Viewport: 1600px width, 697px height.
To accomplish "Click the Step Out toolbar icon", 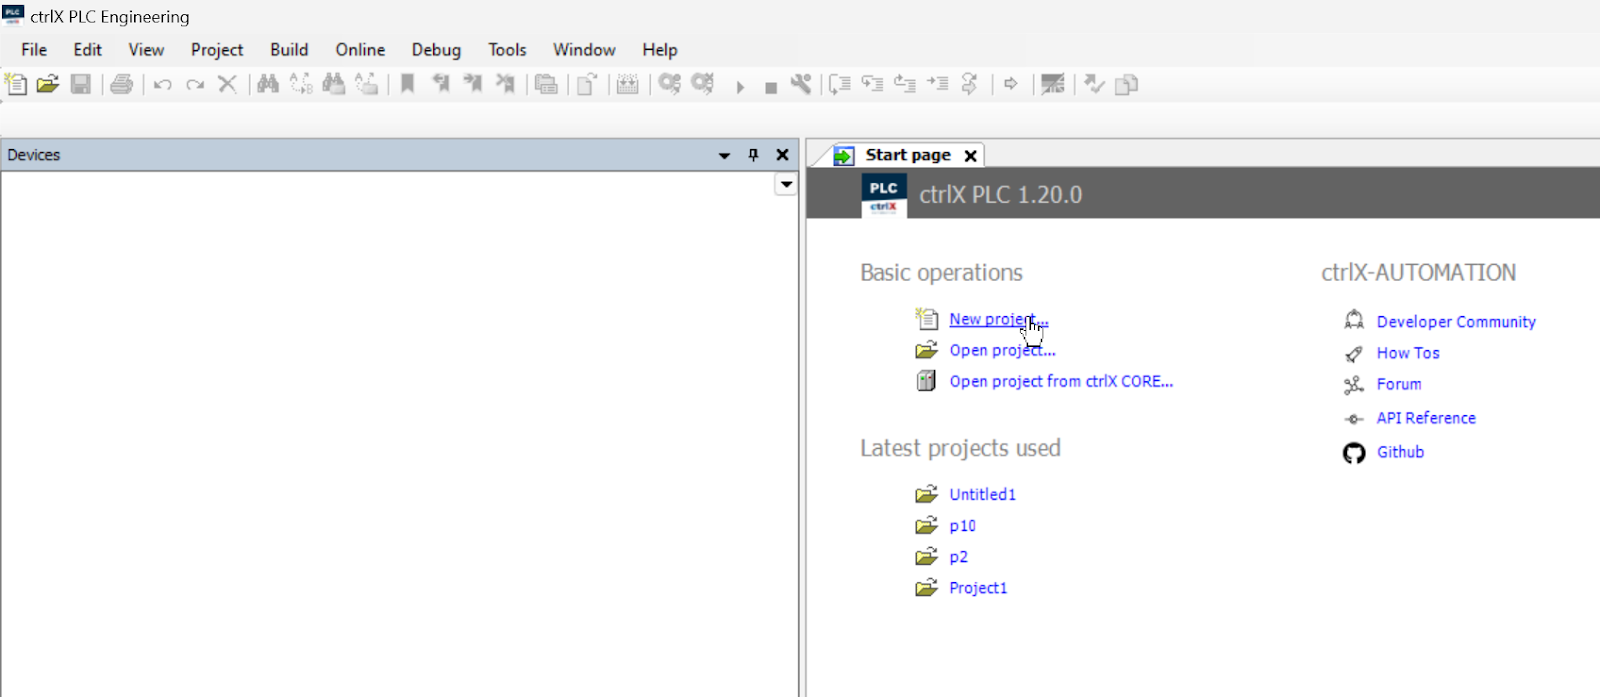I will coord(905,84).
